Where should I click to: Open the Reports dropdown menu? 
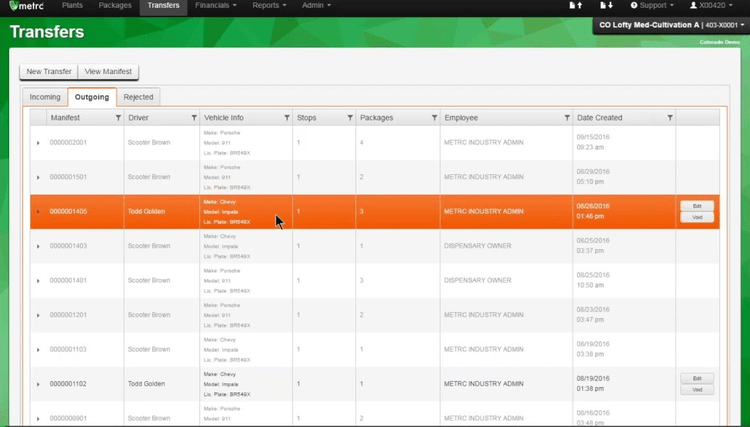click(x=269, y=6)
